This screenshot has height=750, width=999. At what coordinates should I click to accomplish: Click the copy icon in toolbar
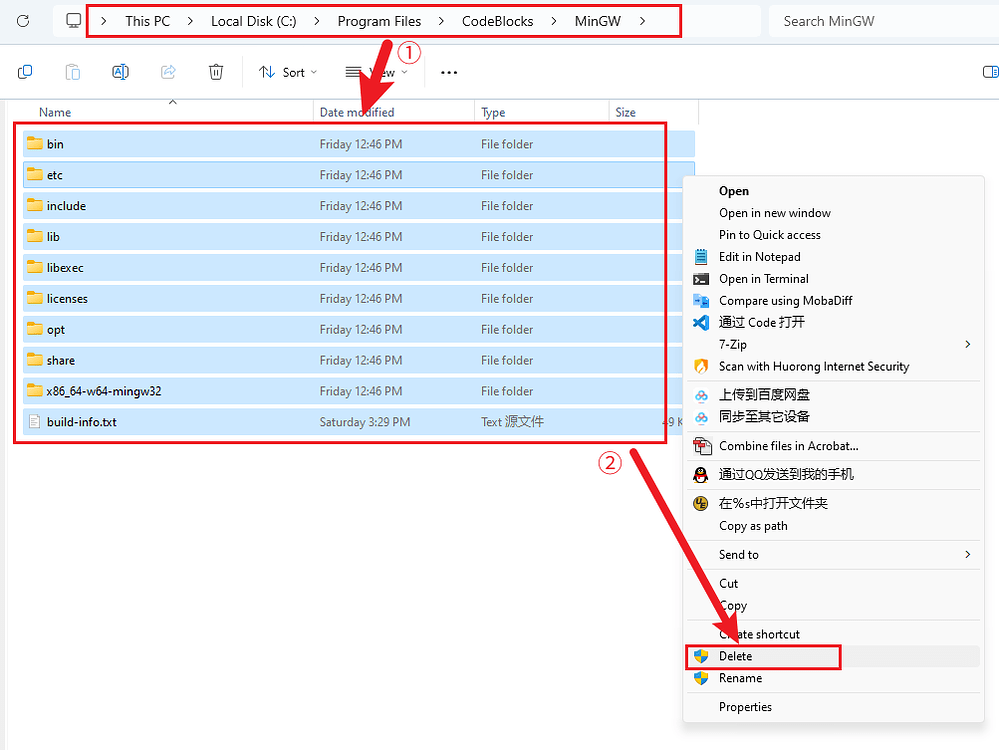[25, 72]
